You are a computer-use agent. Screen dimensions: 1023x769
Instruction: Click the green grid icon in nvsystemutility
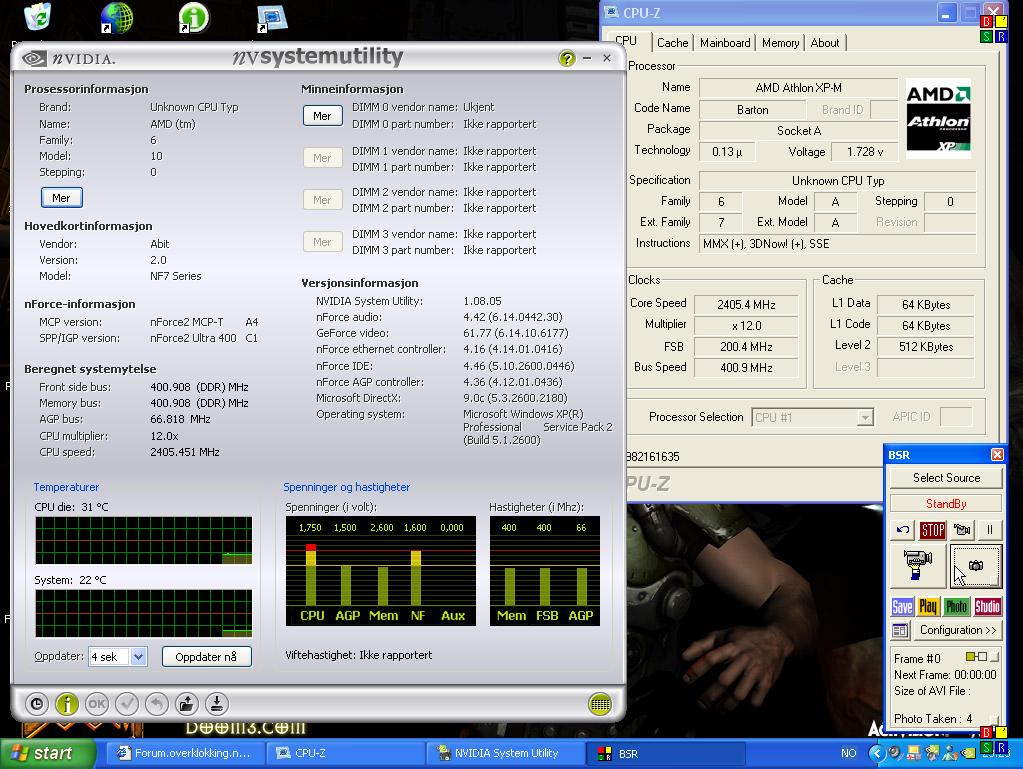click(600, 704)
